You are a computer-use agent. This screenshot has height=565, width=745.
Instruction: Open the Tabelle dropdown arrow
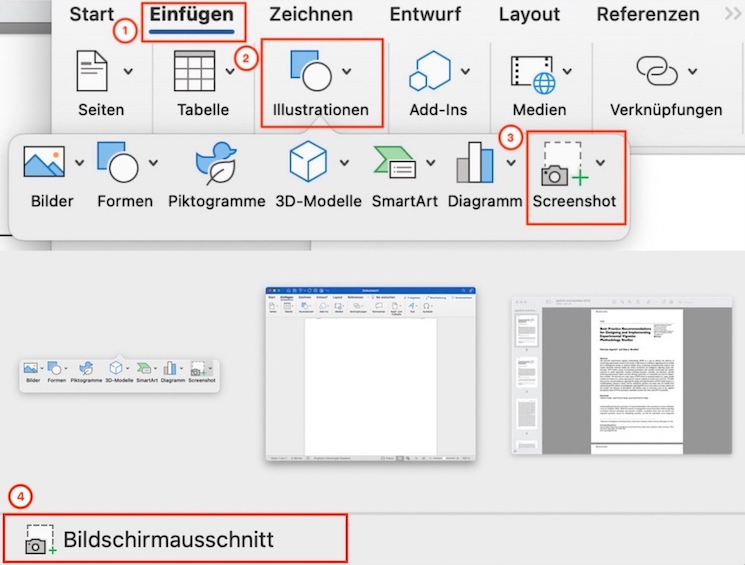pos(230,71)
